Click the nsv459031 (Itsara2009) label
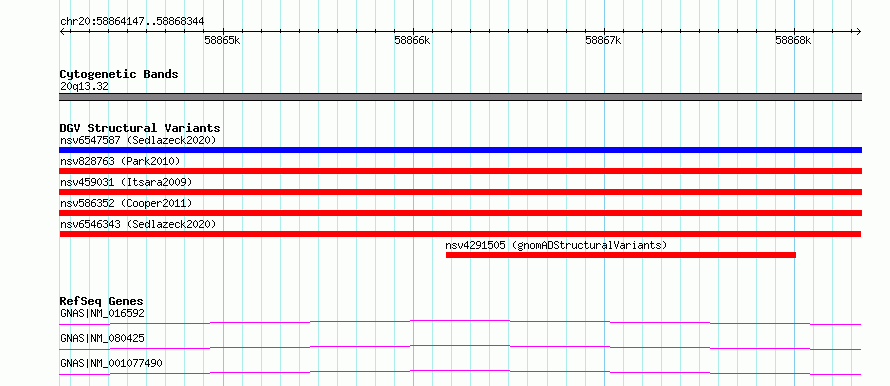 126,182
